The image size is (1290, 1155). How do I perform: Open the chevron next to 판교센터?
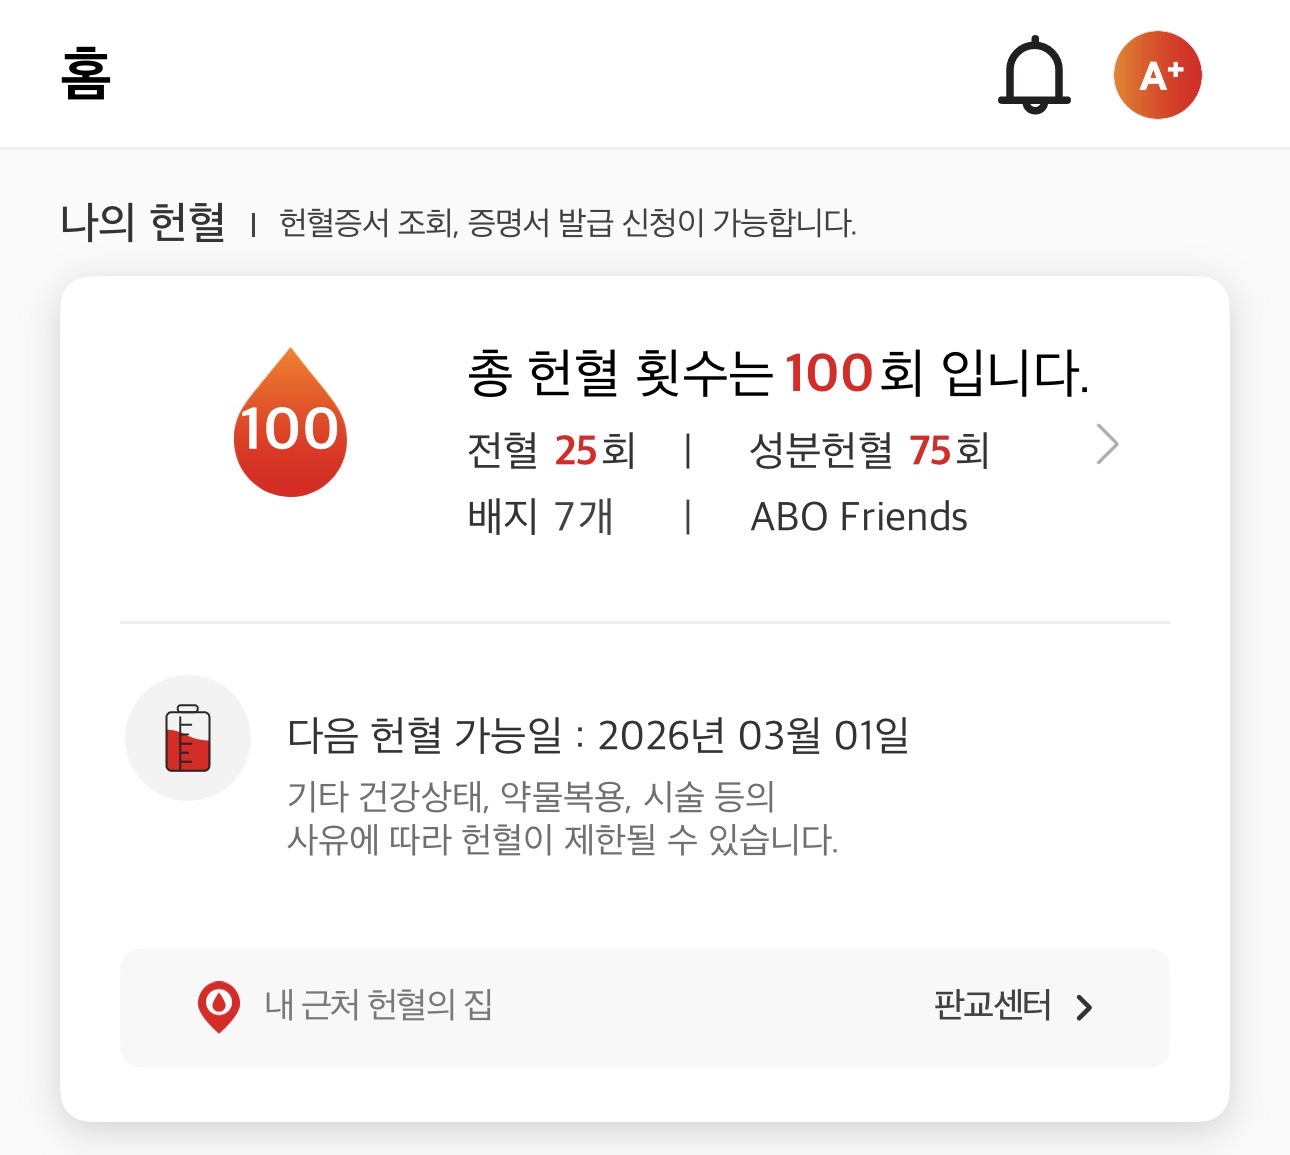click(x=1085, y=1007)
